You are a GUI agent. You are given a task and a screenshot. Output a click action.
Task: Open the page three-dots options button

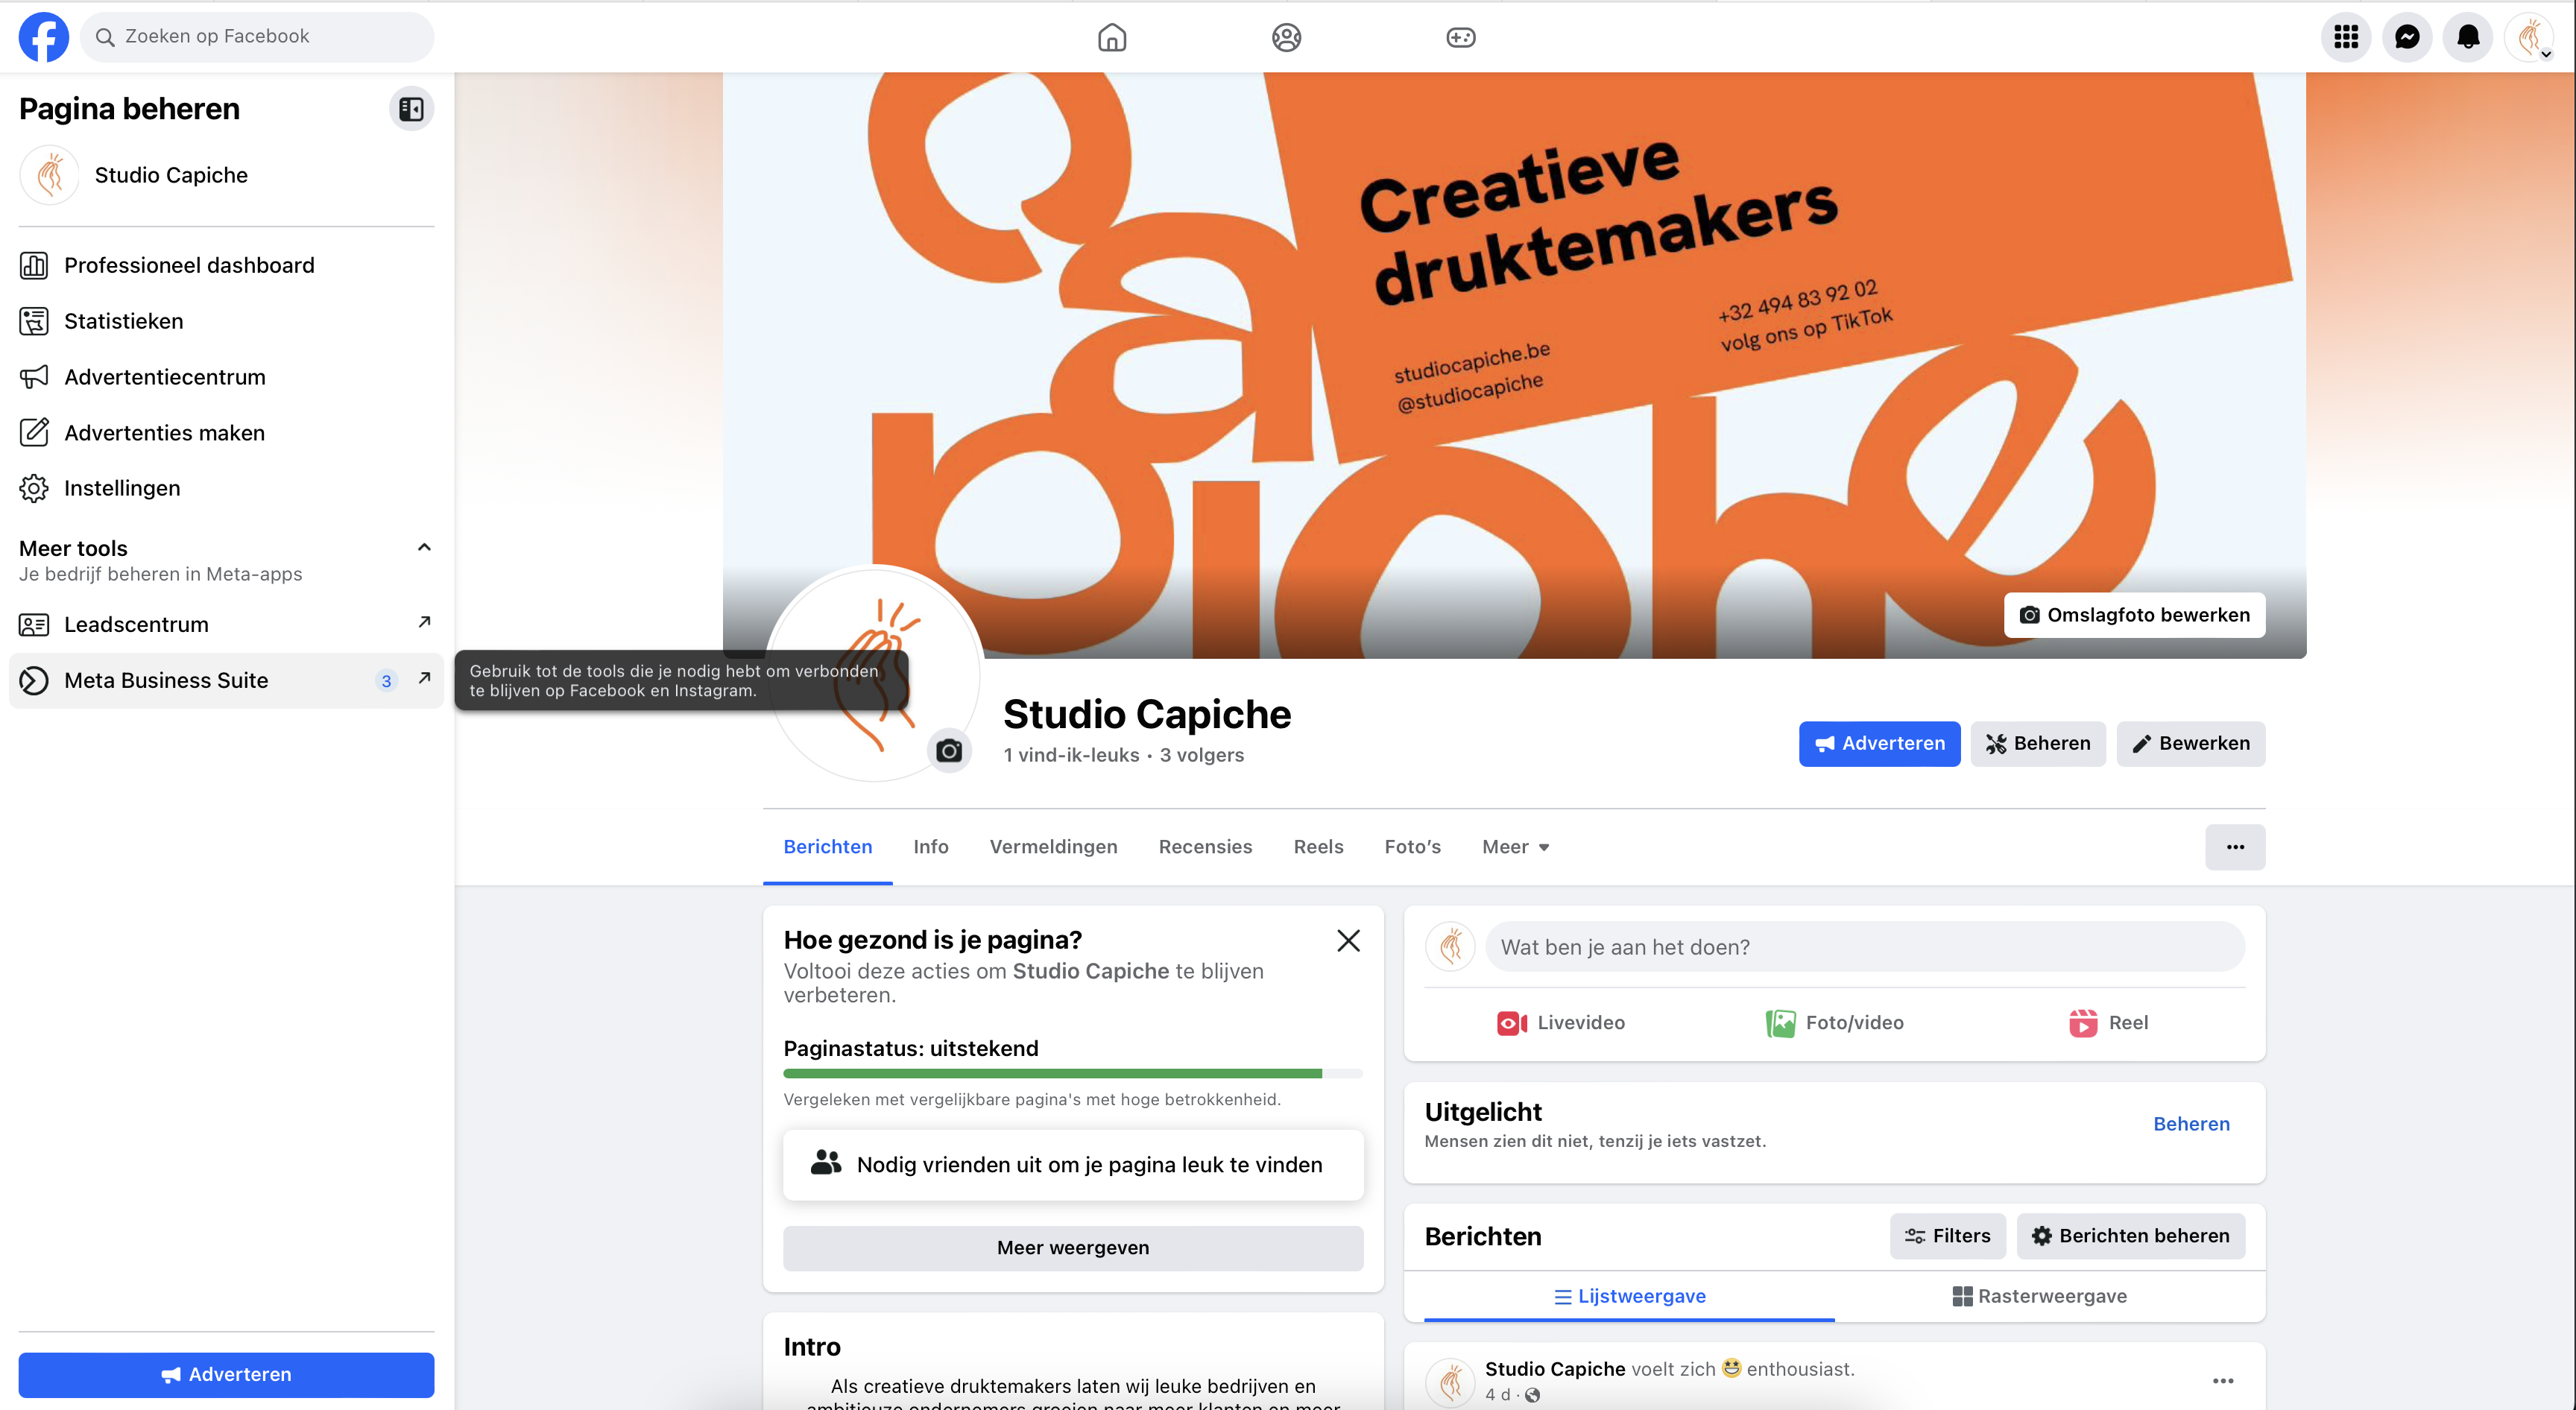pyautogui.click(x=2235, y=847)
